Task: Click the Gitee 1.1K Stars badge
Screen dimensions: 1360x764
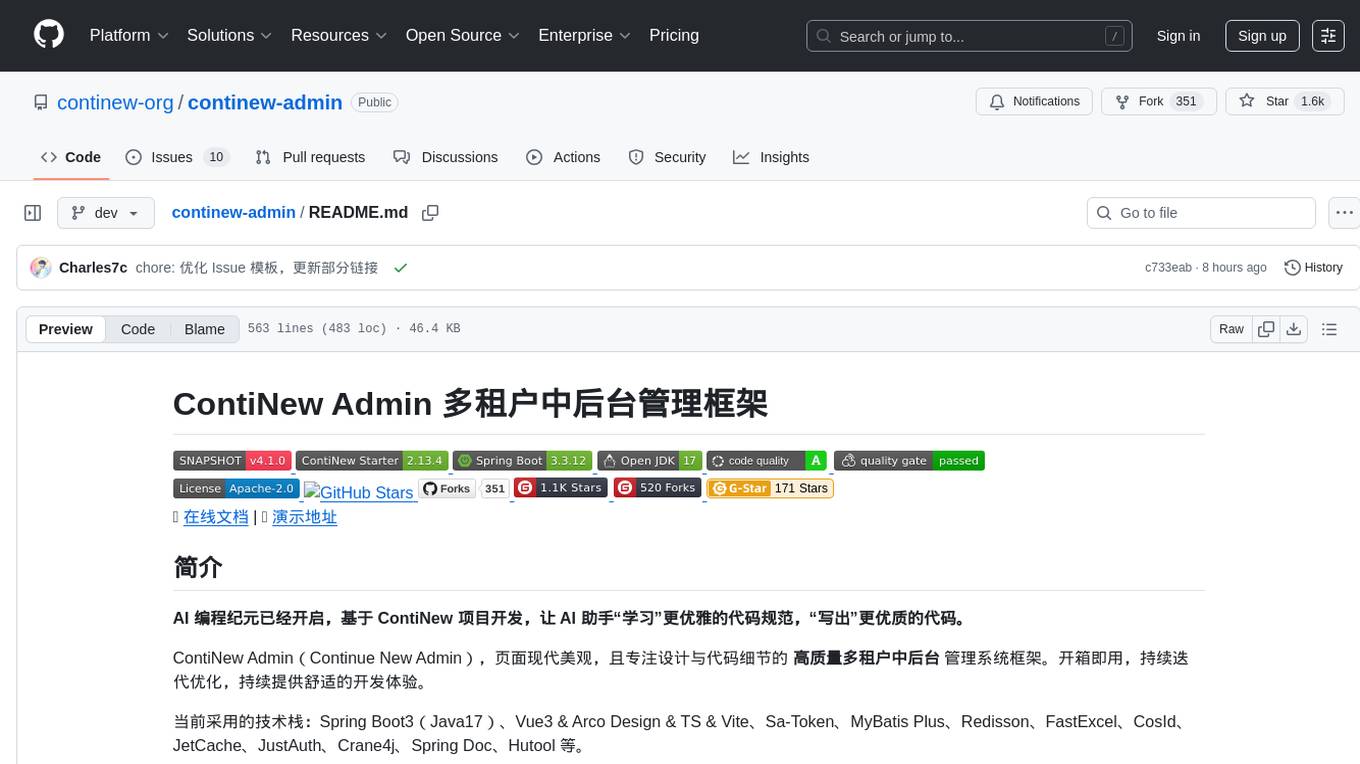Action: pyautogui.click(x=560, y=488)
